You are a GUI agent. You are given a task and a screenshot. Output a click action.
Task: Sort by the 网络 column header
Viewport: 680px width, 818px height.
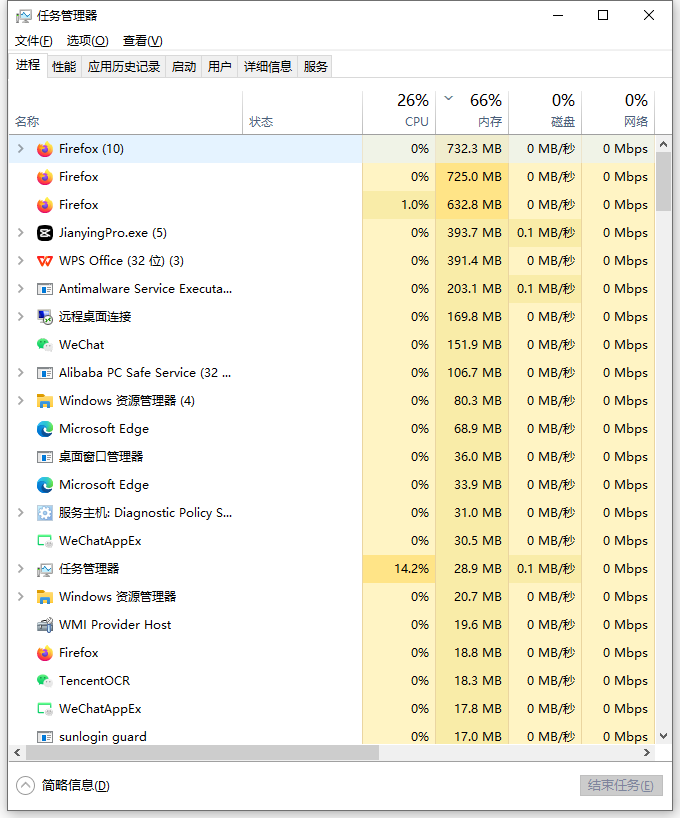(618, 111)
